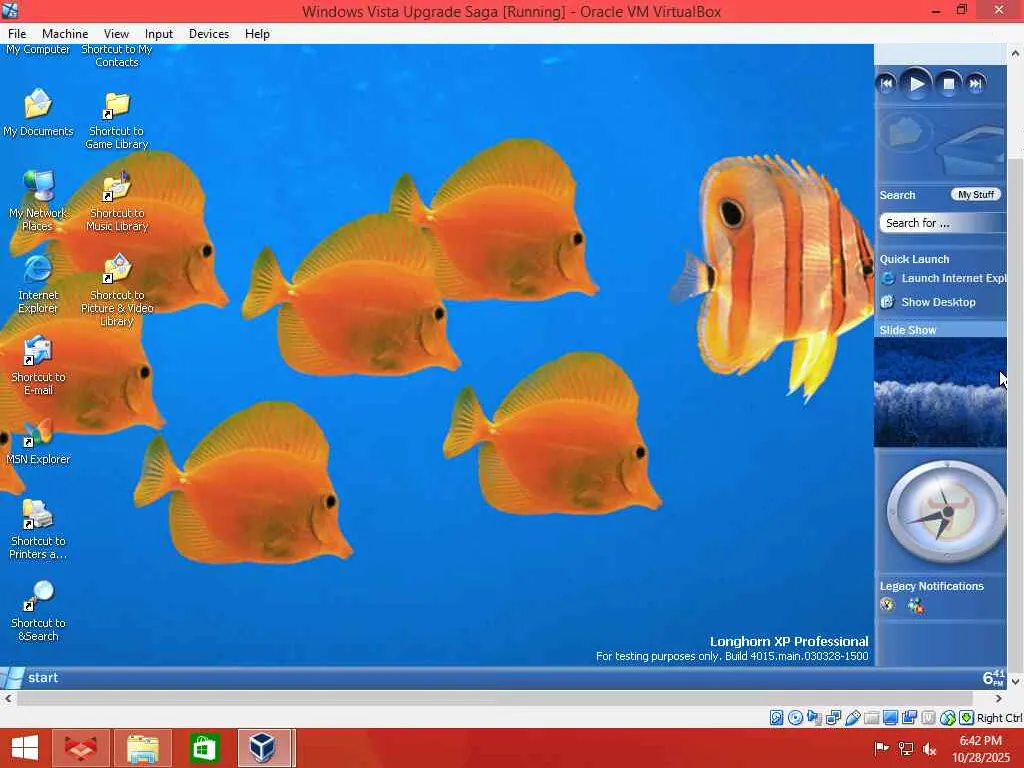
Task: Click the VirtualBox hard disk activity icon
Action: tap(776, 718)
